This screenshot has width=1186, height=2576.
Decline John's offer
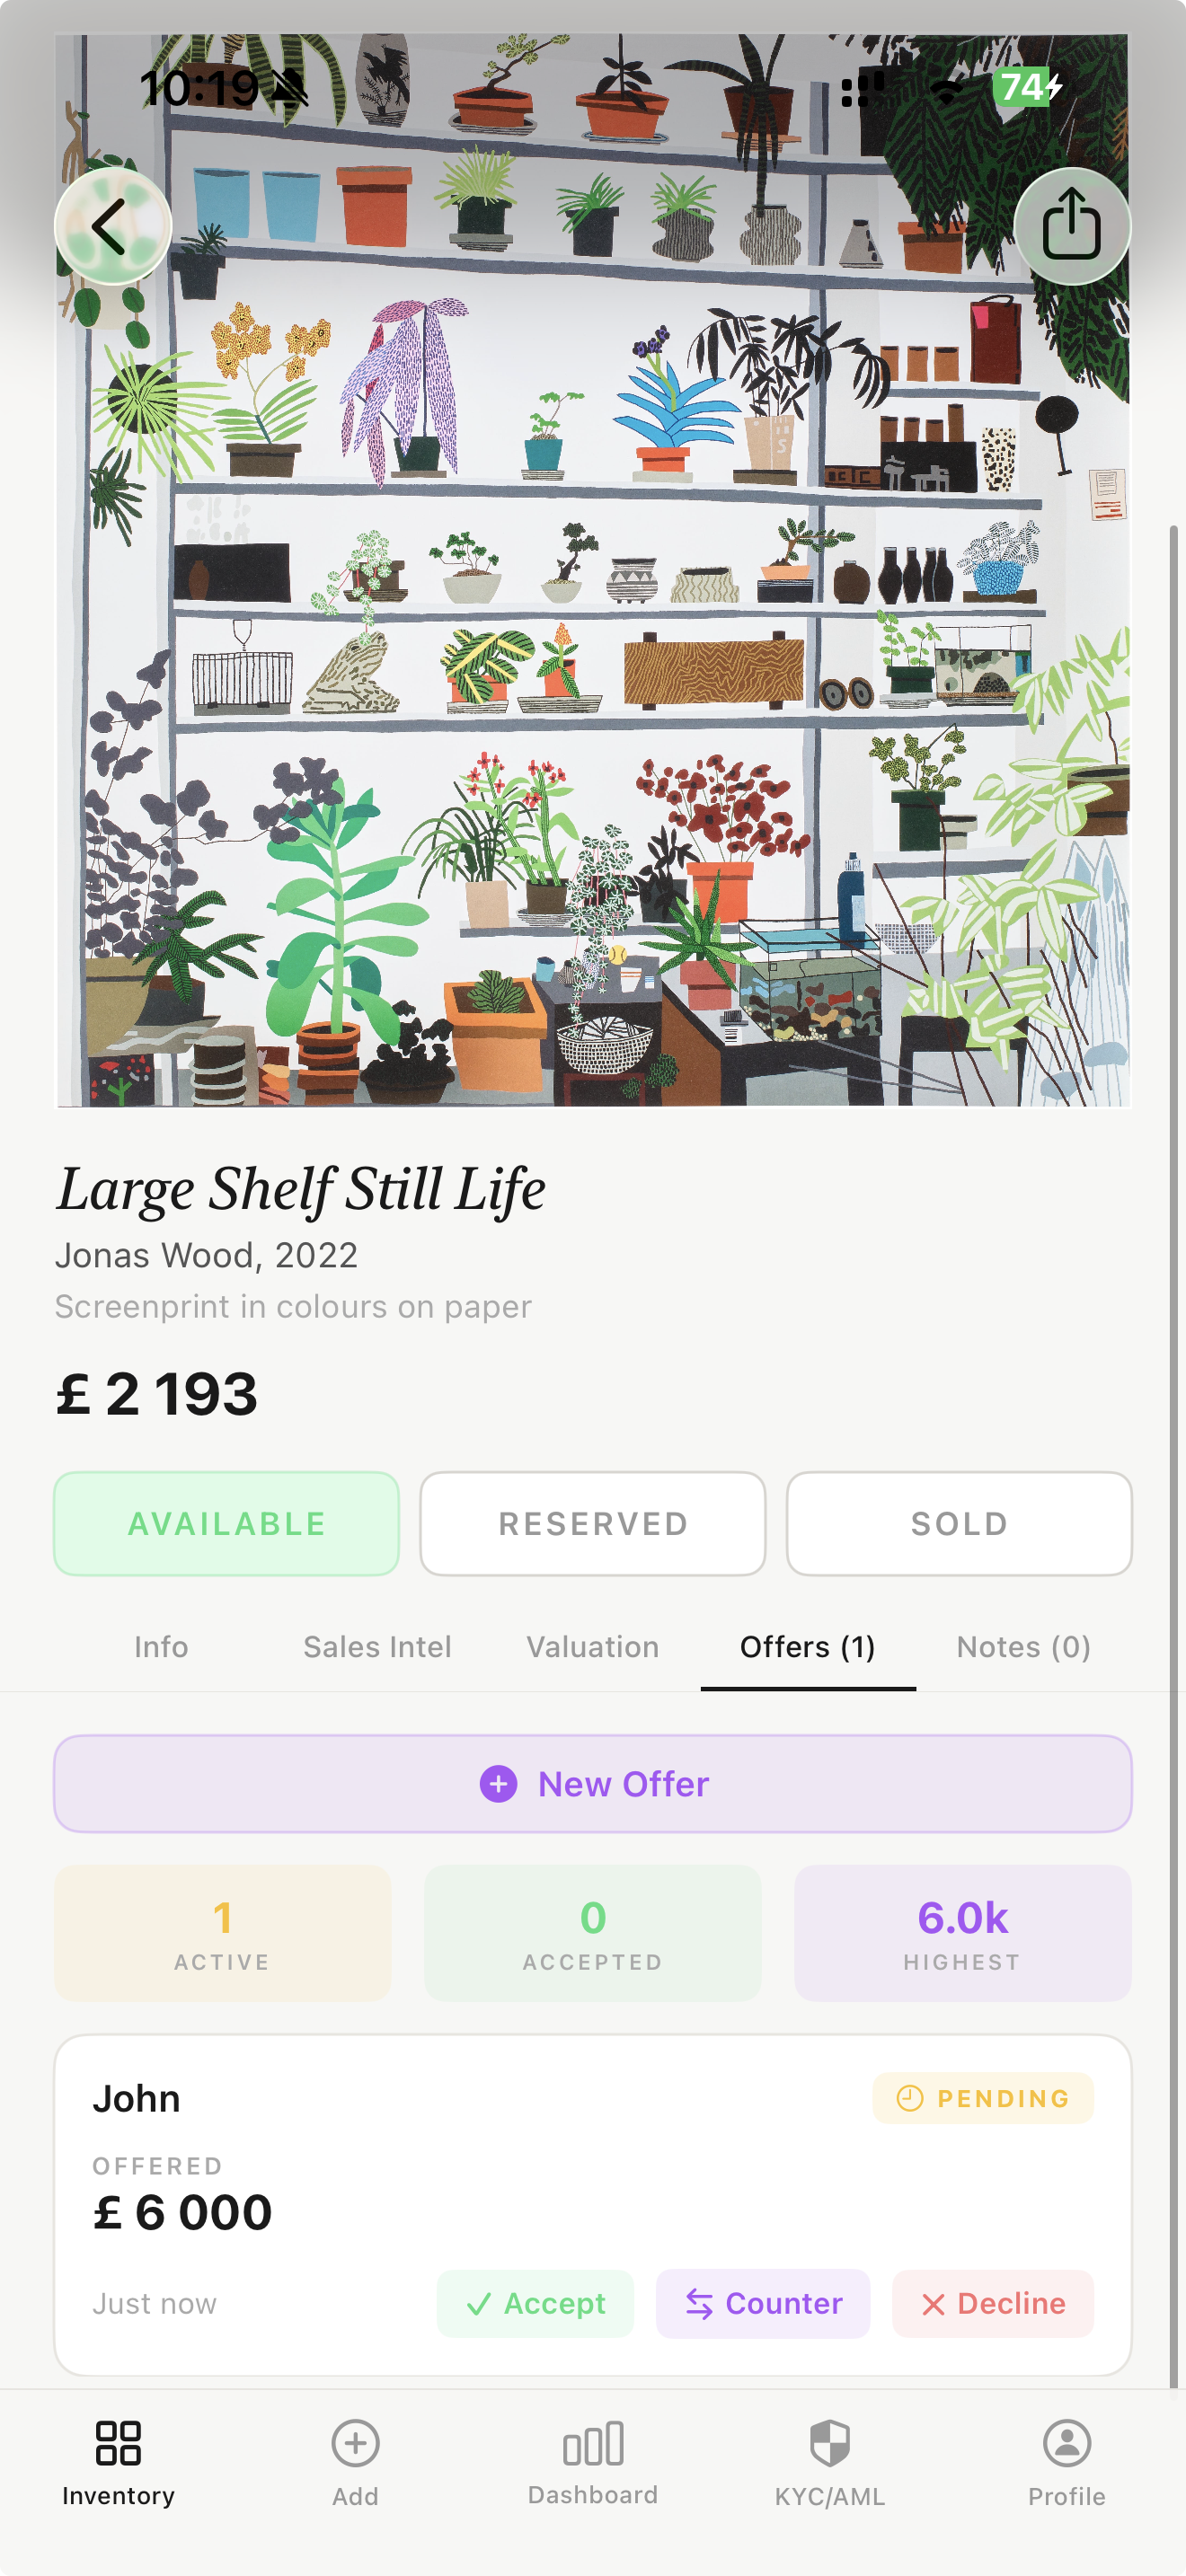(x=992, y=2303)
